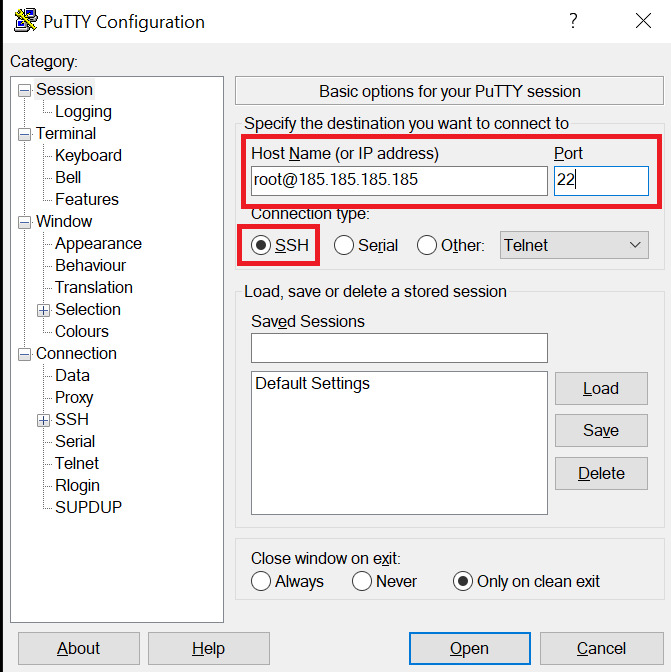
Task: Expand the SSH category tree node
Action: click(x=44, y=420)
